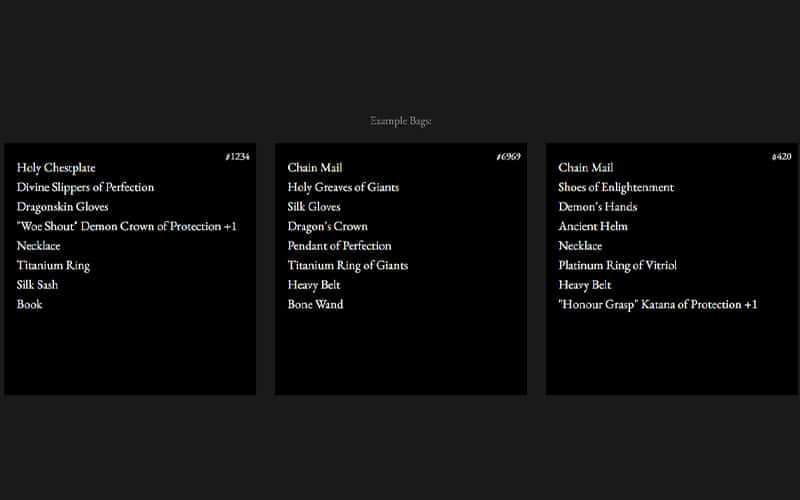Select "Shoes of Enlightenment" item
800x500 pixels.
click(x=616, y=187)
